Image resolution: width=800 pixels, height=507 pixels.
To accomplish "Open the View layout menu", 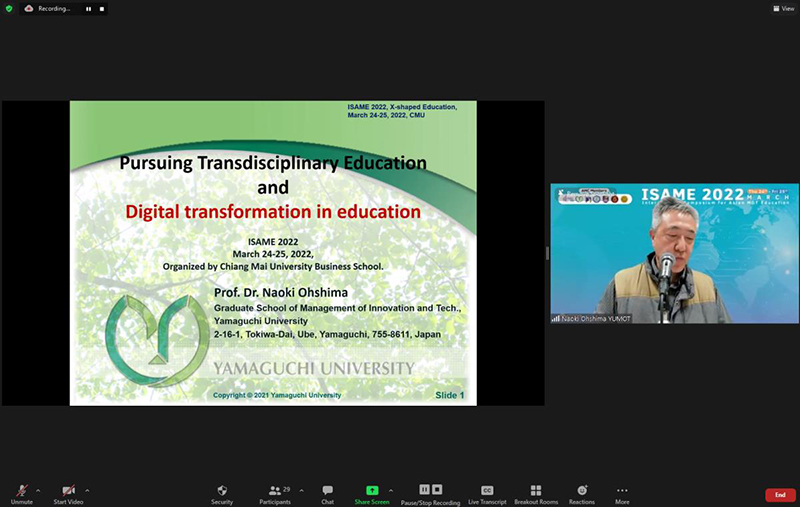I will coord(784,9).
